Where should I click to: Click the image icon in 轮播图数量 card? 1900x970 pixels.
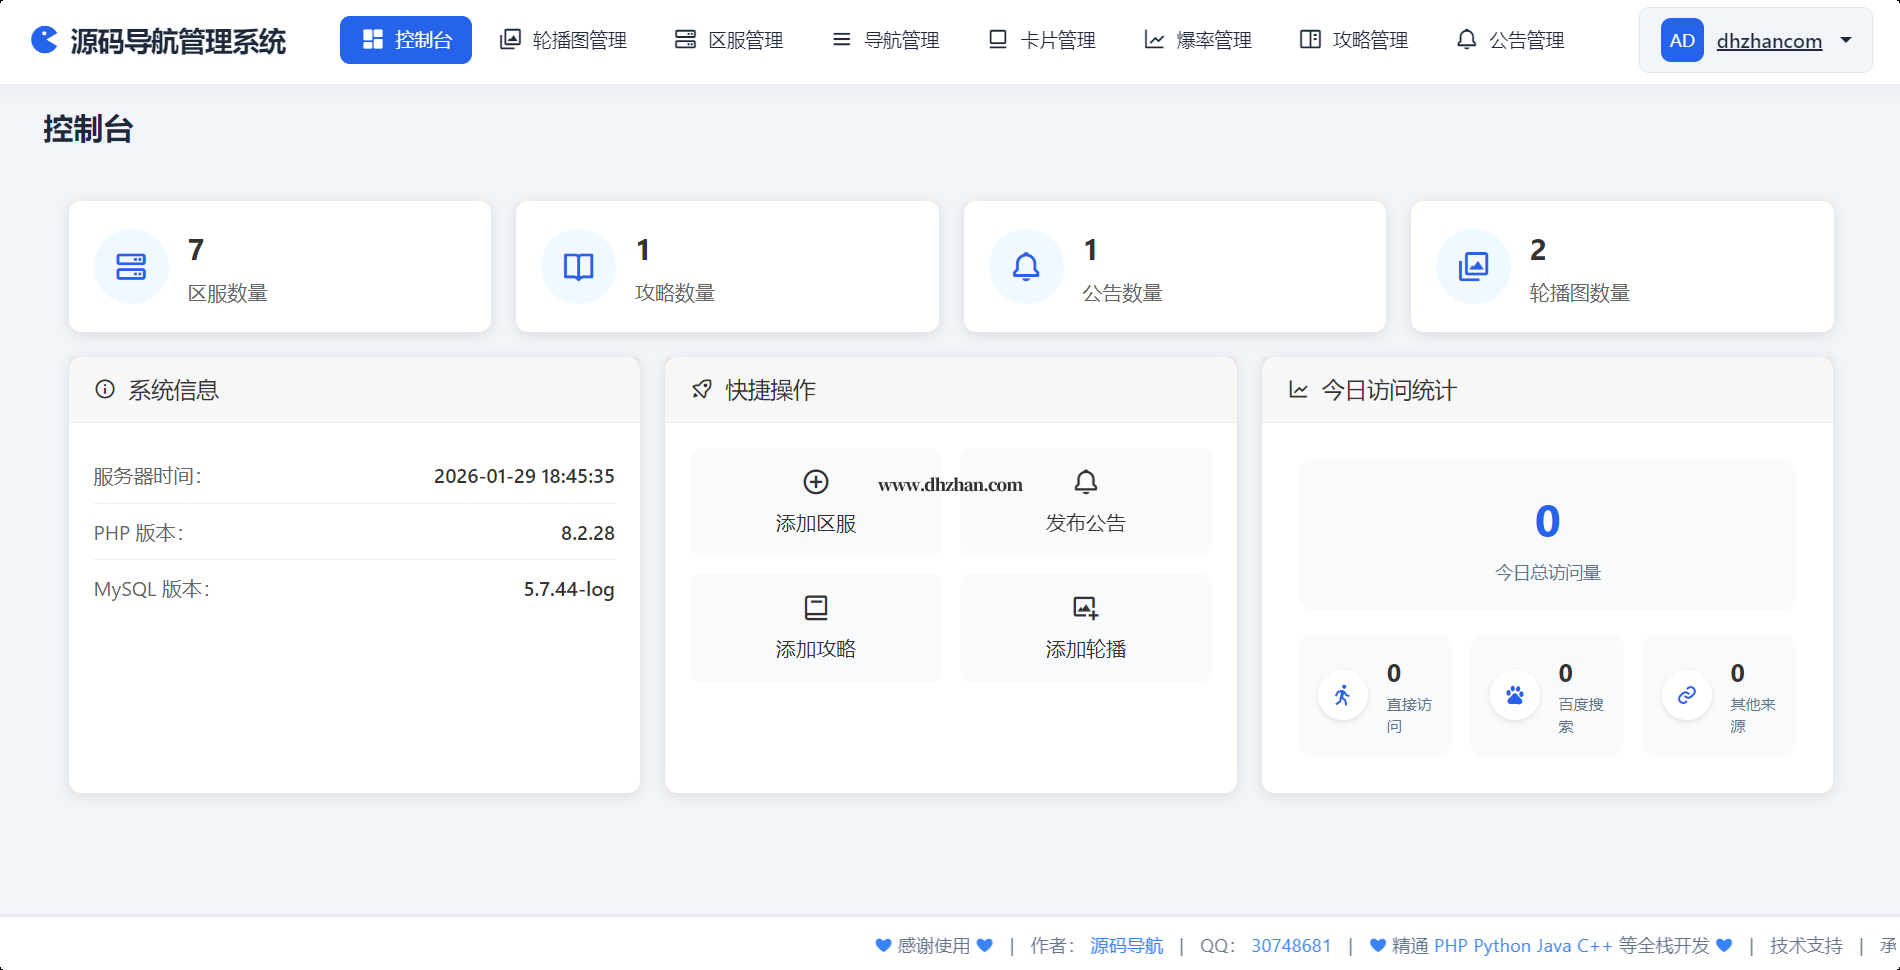[1473, 267]
